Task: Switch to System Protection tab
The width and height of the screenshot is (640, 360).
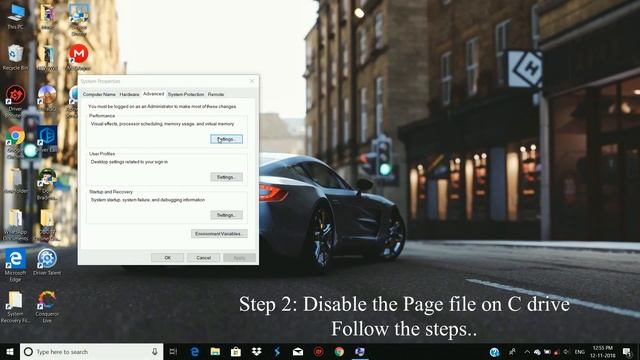Action: coord(186,94)
